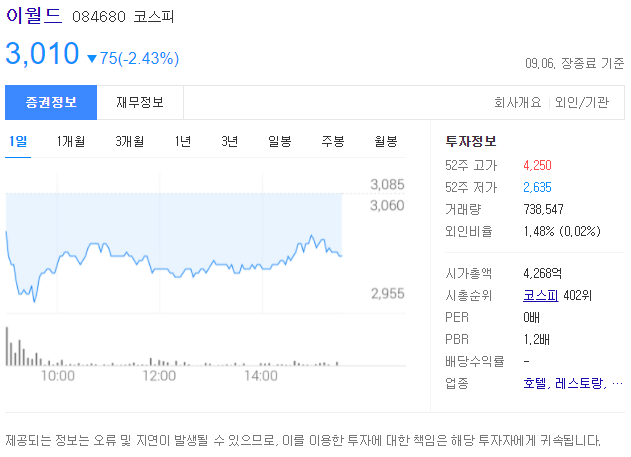Click the 시가총액 value 4,268억
The image size is (631, 457).
(x=542, y=274)
